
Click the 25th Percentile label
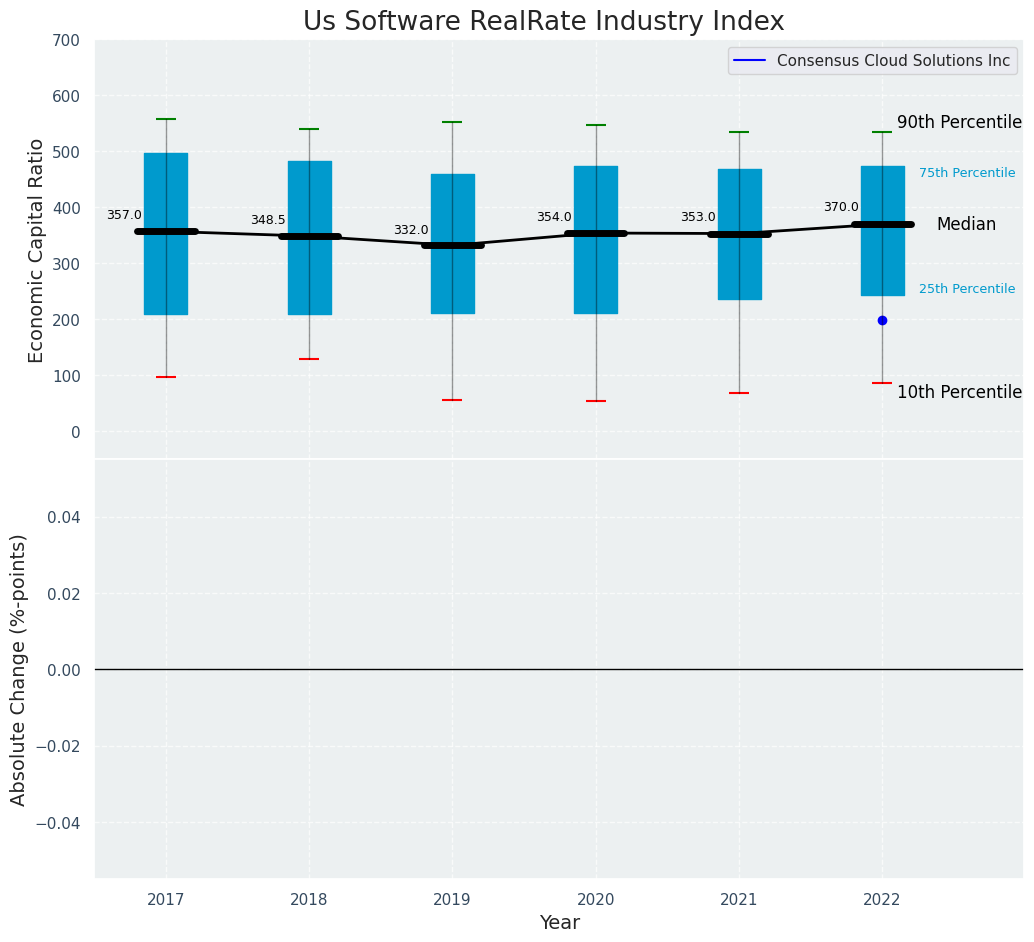(966, 289)
